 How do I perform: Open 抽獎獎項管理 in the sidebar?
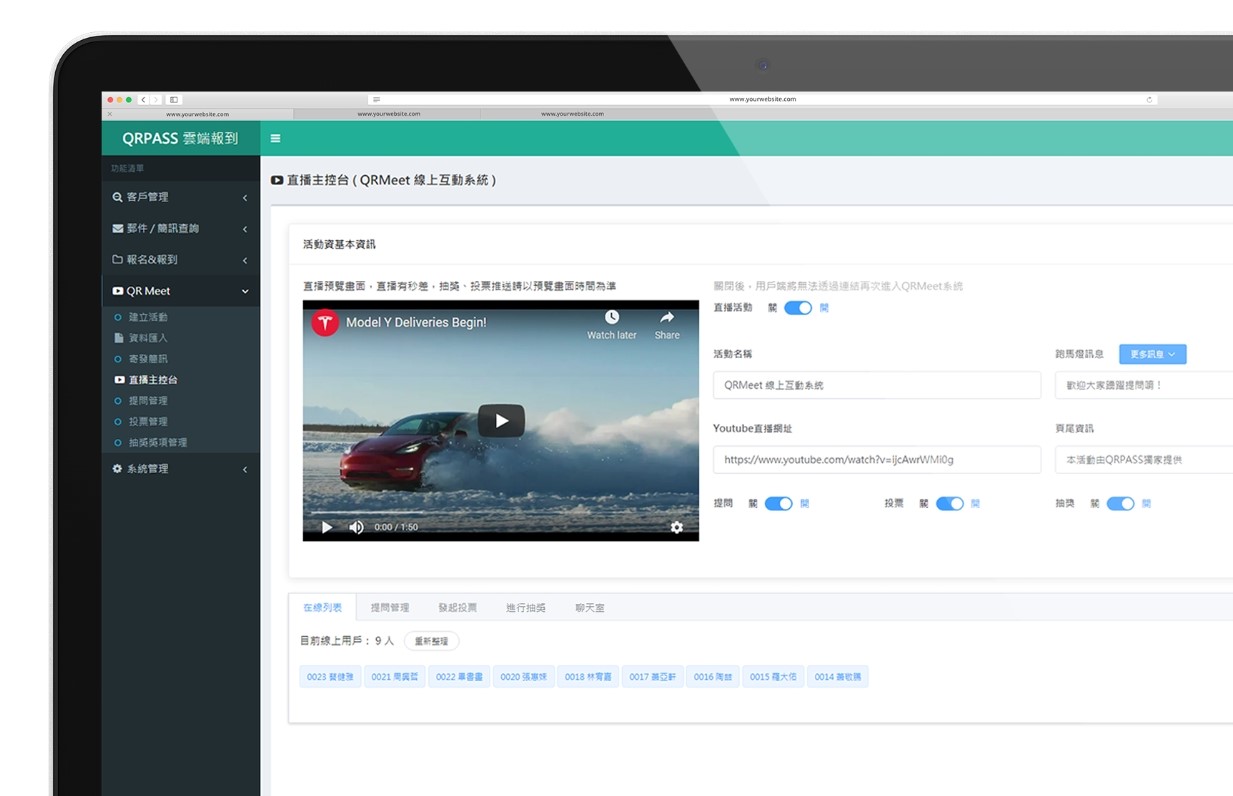click(158, 443)
